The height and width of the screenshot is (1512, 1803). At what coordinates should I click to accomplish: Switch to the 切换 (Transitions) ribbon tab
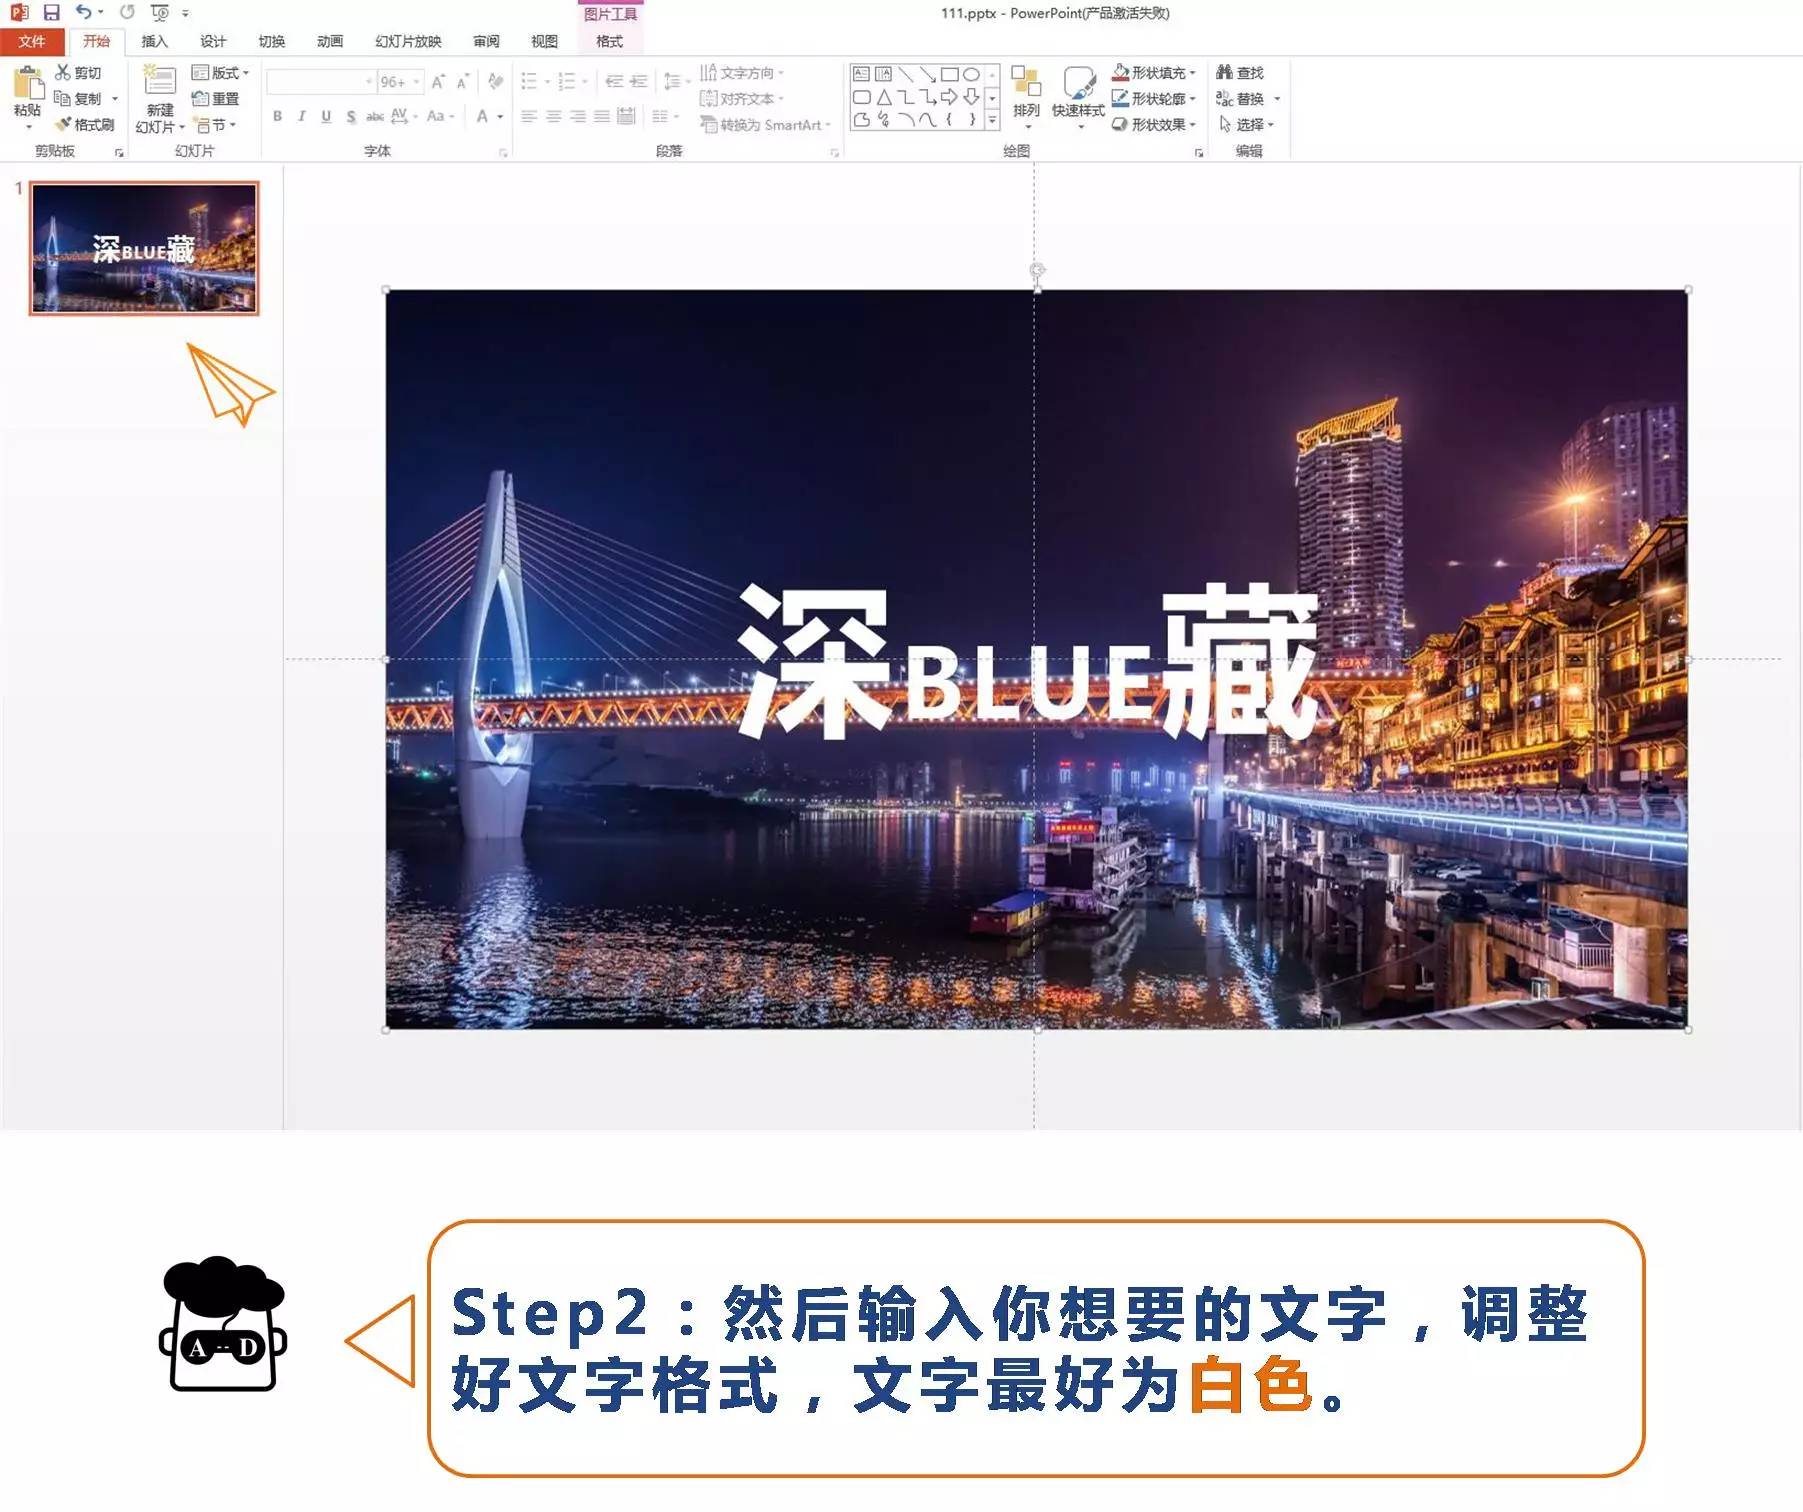(271, 41)
